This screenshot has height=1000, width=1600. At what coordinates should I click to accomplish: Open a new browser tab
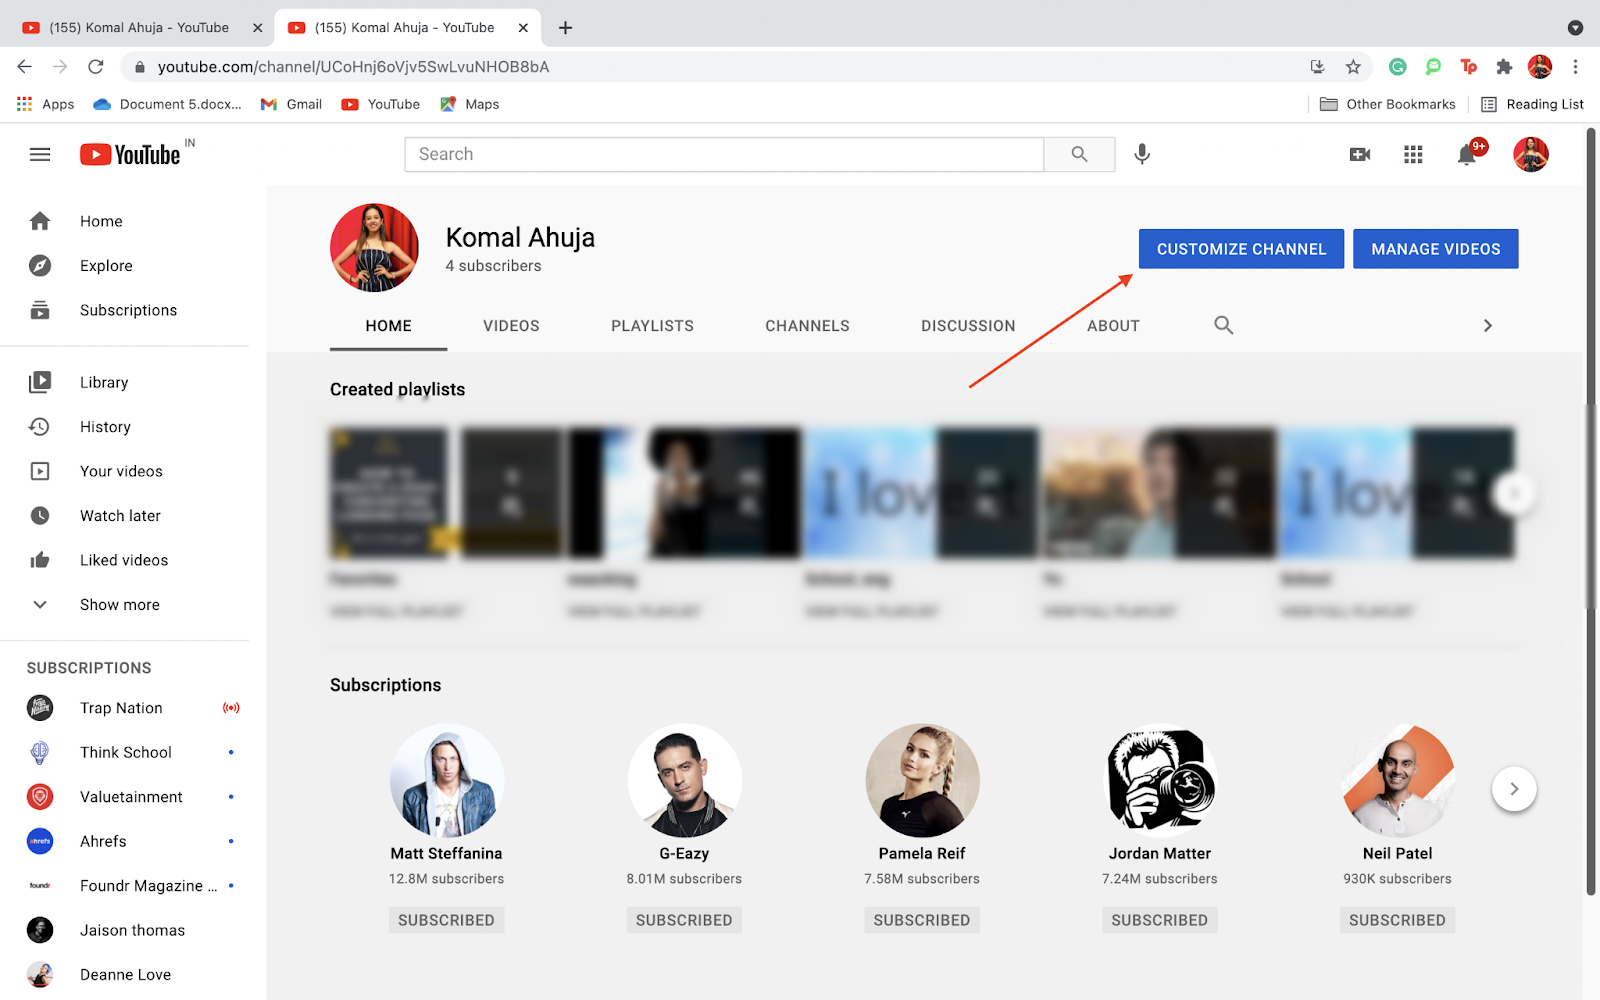coord(565,28)
